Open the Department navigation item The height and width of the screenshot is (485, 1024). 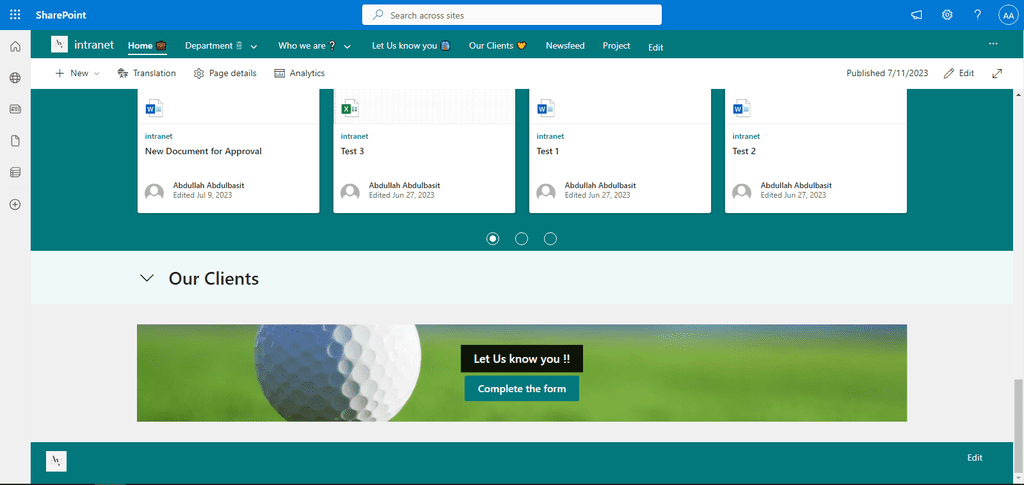tap(213, 46)
